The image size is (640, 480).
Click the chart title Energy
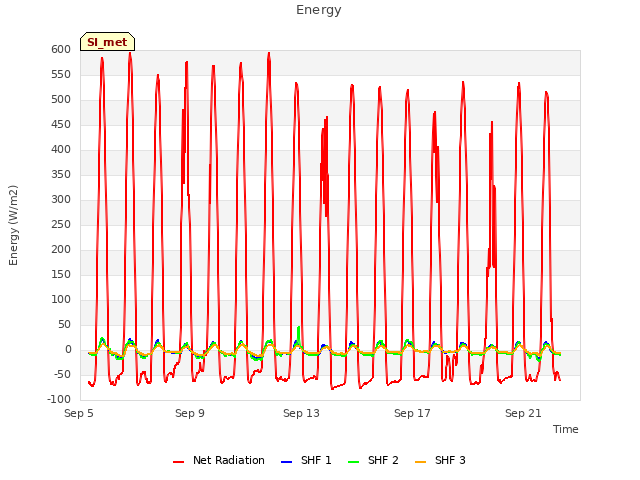pos(319,10)
